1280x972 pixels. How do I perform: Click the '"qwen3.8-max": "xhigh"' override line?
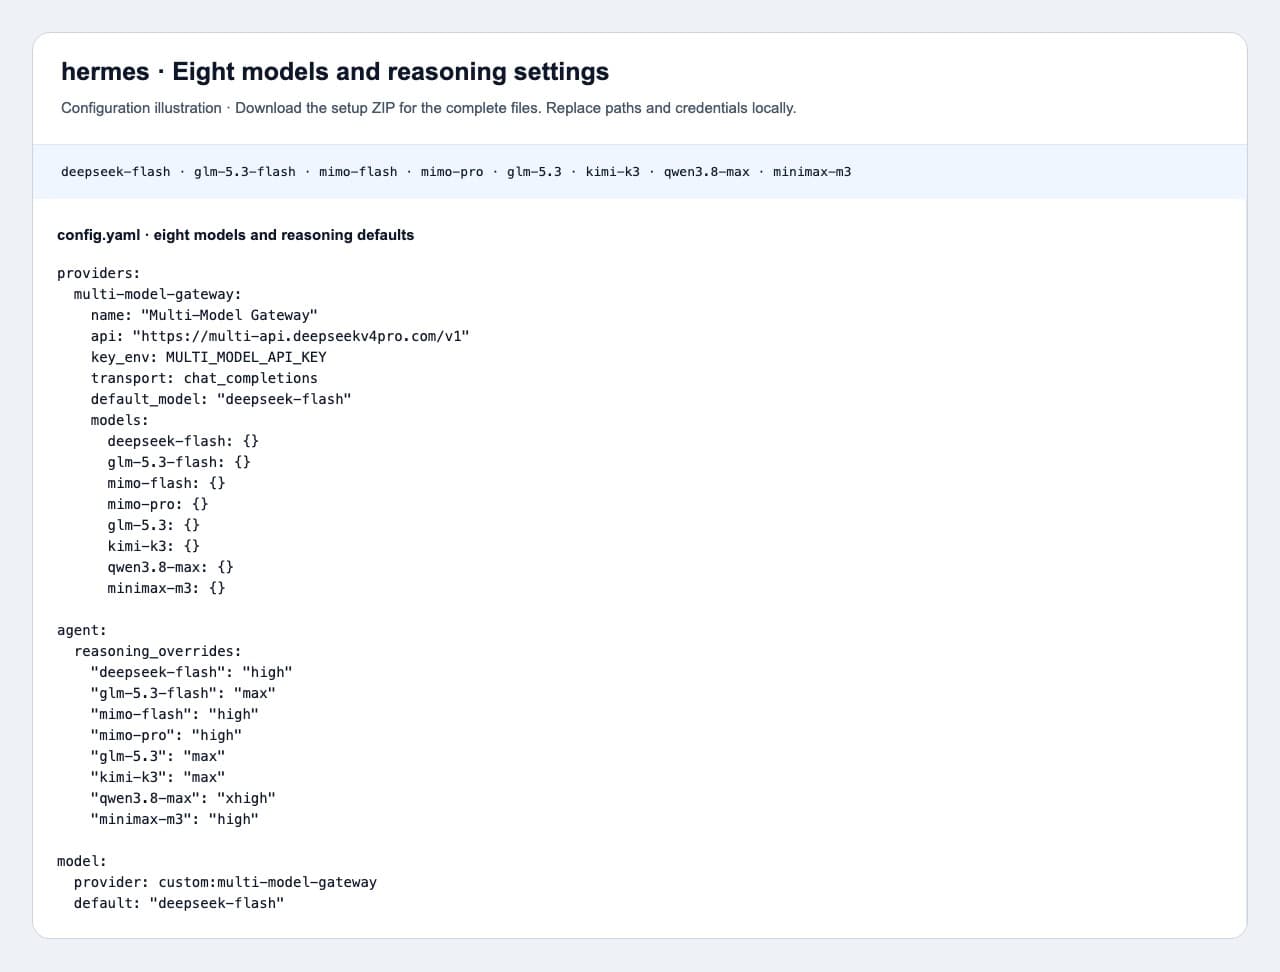(x=183, y=798)
